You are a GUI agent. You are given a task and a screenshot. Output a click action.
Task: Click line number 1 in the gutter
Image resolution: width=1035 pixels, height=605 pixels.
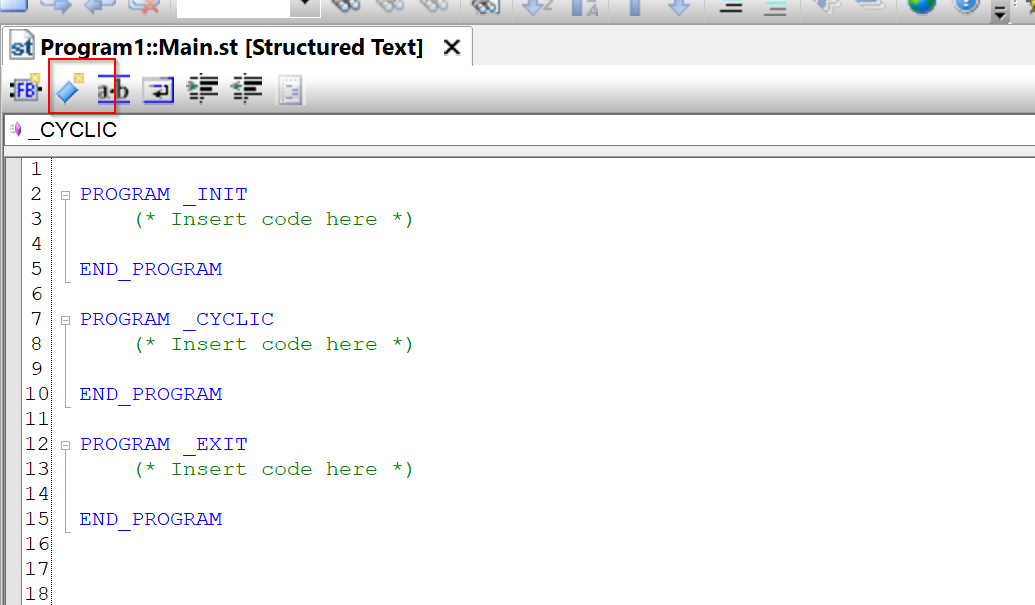pos(36,169)
